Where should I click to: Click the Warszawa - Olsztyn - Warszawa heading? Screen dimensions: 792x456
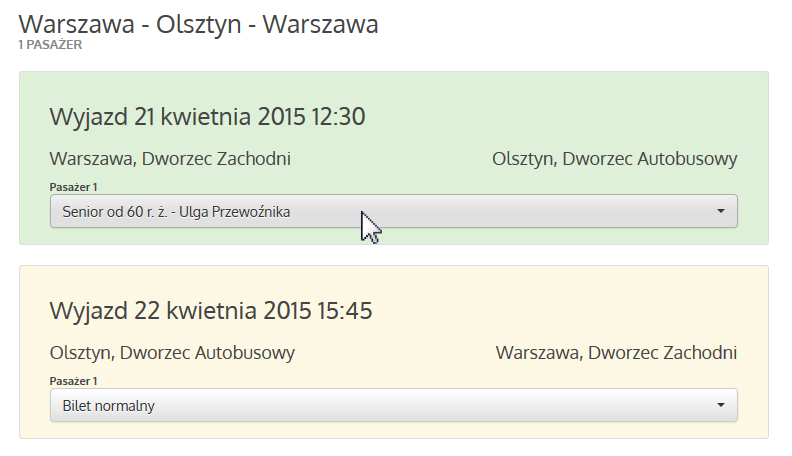pyautogui.click(x=199, y=24)
